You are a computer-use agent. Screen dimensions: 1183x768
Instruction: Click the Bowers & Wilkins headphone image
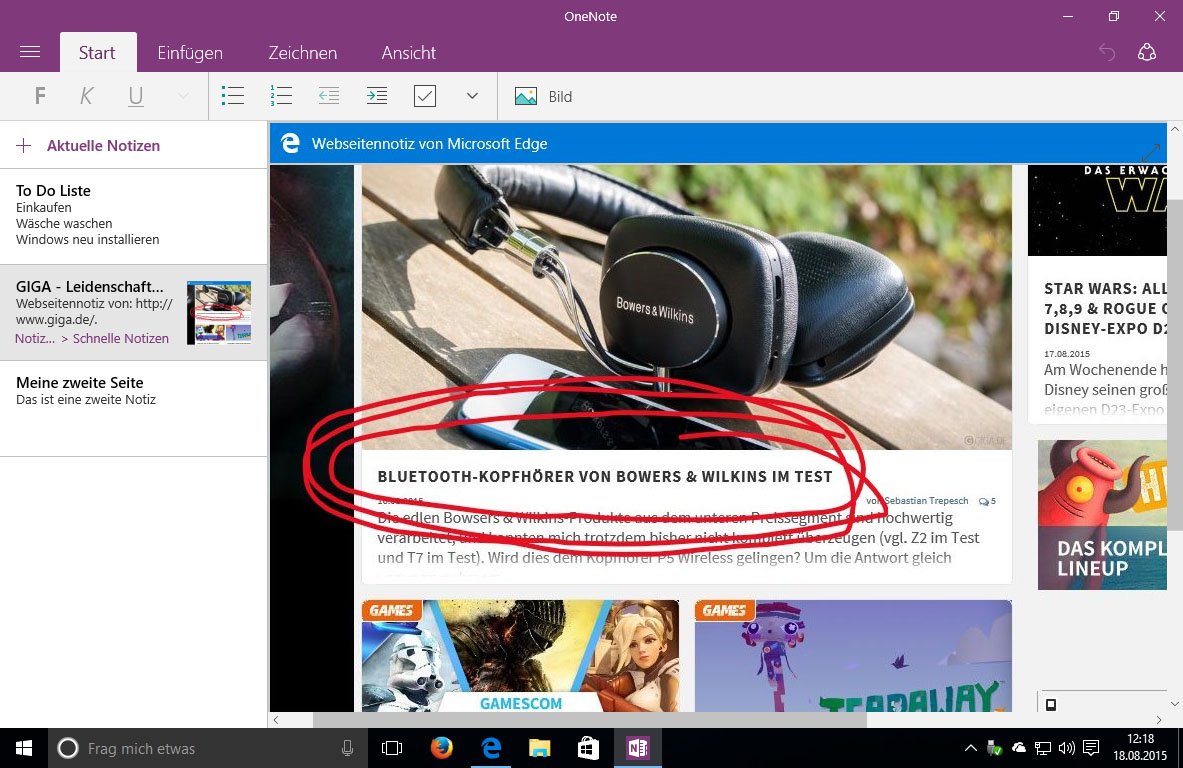pos(687,307)
